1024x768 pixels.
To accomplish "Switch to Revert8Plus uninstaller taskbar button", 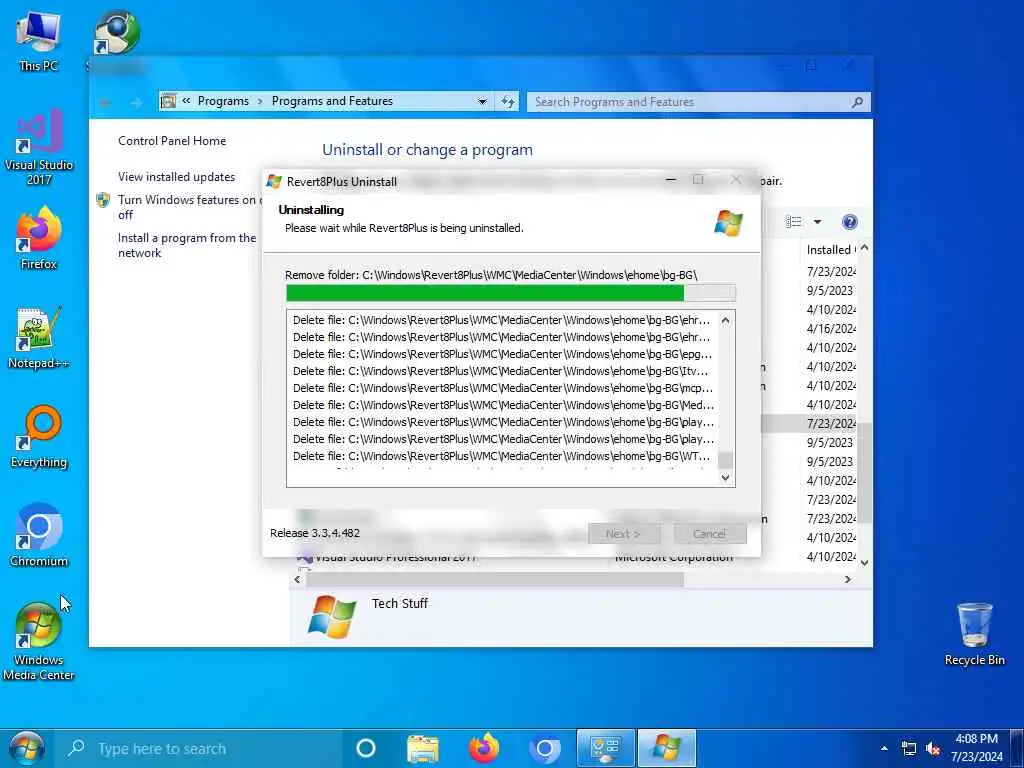I will 667,748.
